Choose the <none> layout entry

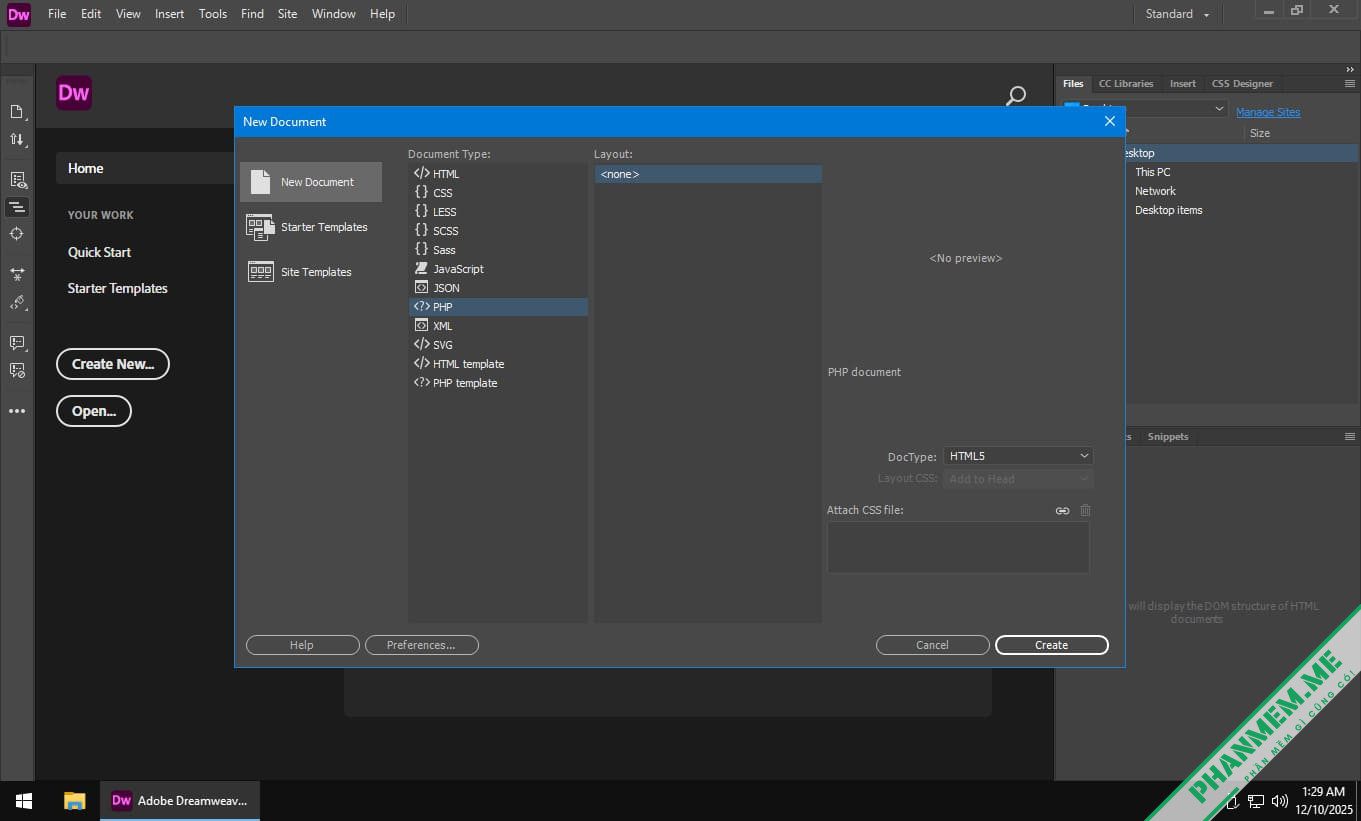pos(708,174)
